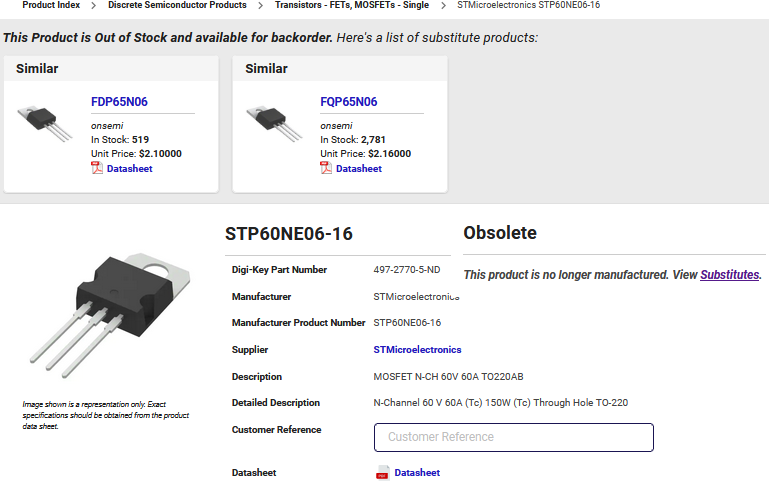
Task: Navigate to Discrete Semiconductor Products breadcrumb
Action: click(177, 5)
